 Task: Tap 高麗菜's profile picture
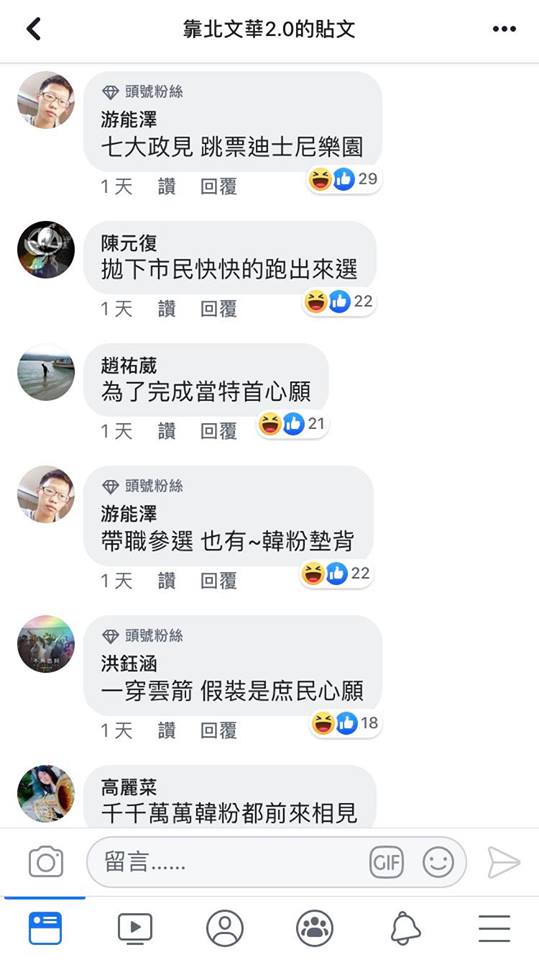point(46,793)
